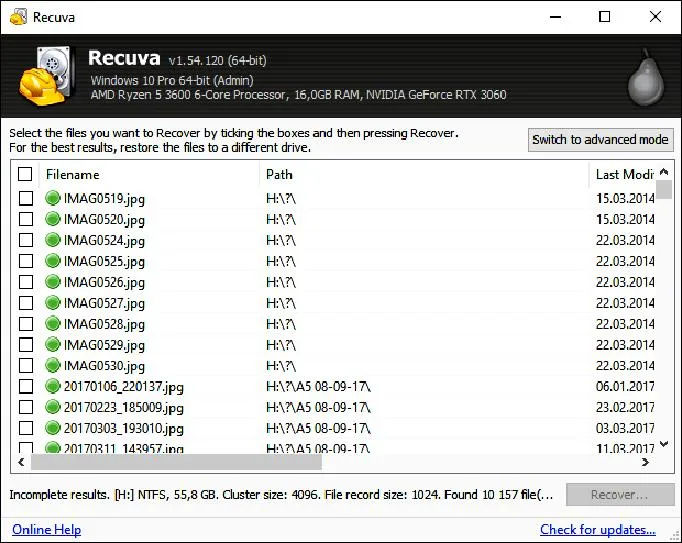The width and height of the screenshot is (682, 543).
Task: Switch to advanced mode
Action: 600,140
